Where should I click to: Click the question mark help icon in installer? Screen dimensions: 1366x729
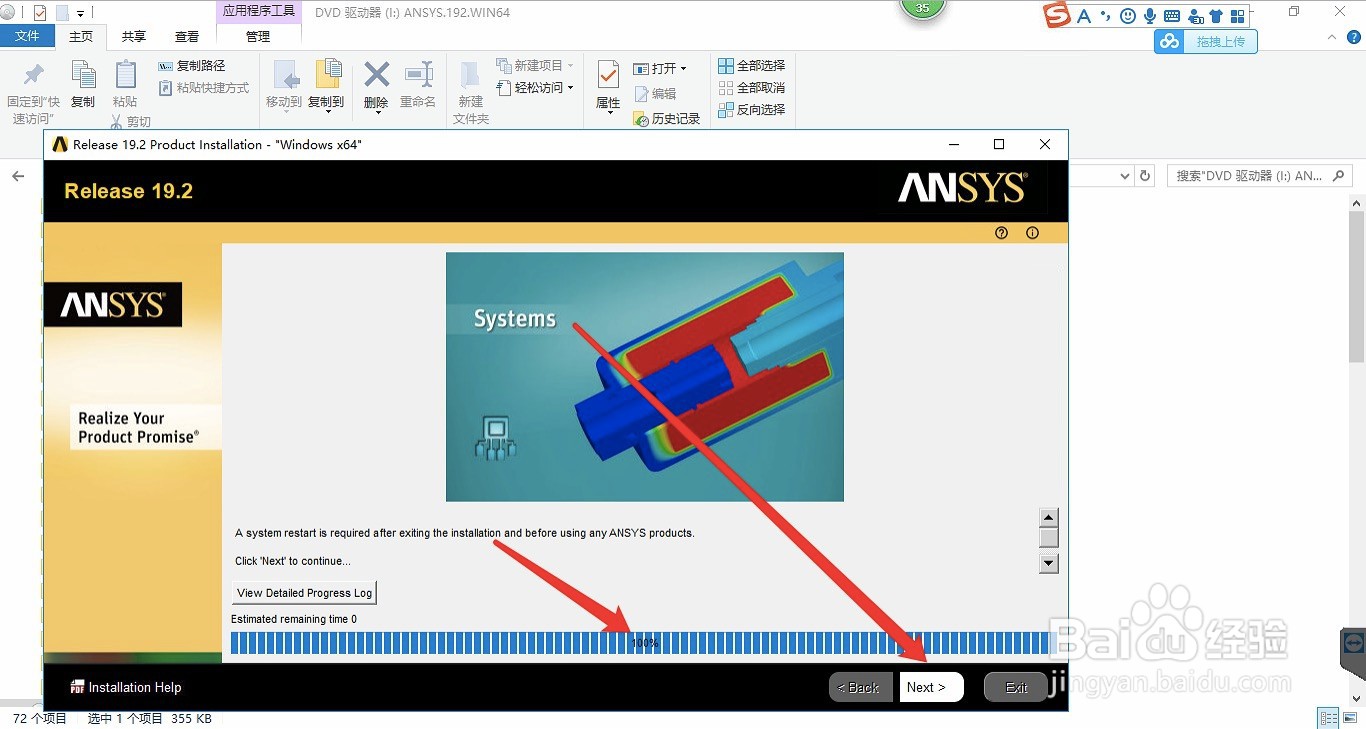pyautogui.click(x=1002, y=233)
